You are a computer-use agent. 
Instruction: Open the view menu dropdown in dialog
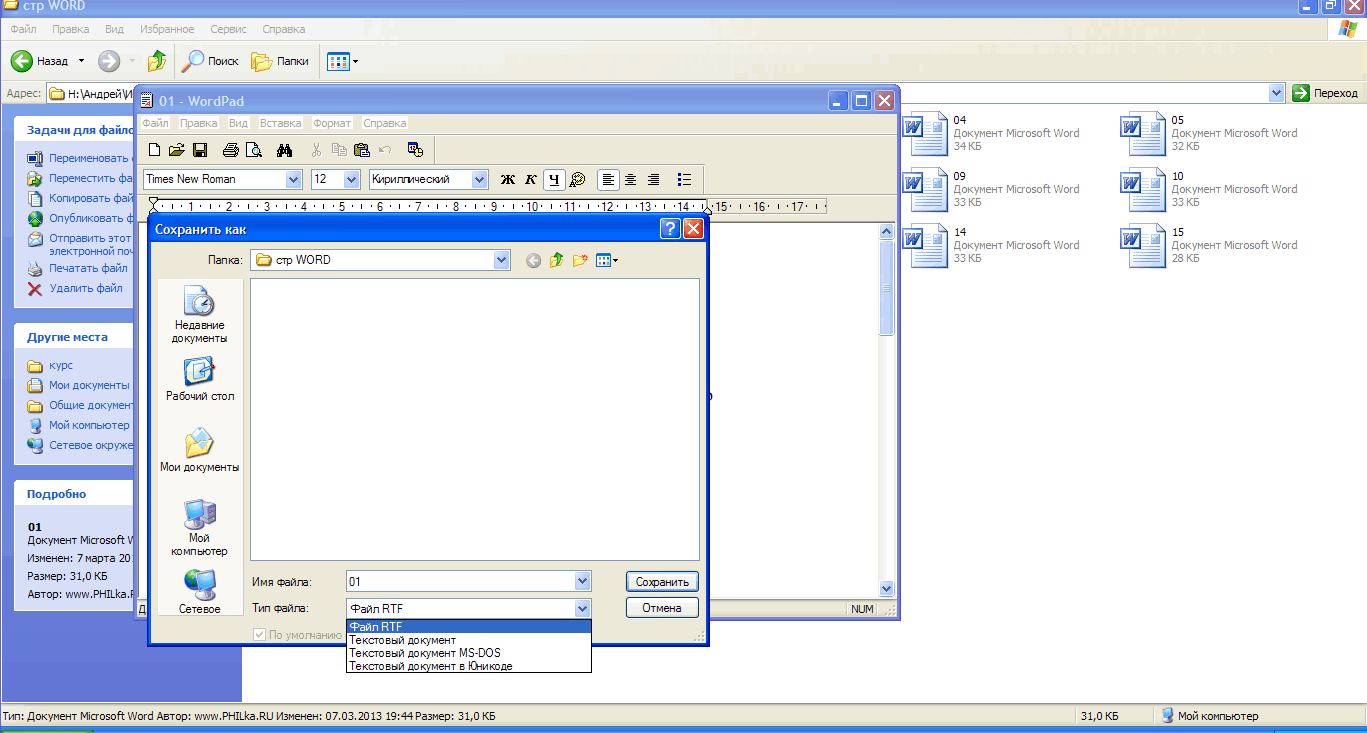pos(607,261)
